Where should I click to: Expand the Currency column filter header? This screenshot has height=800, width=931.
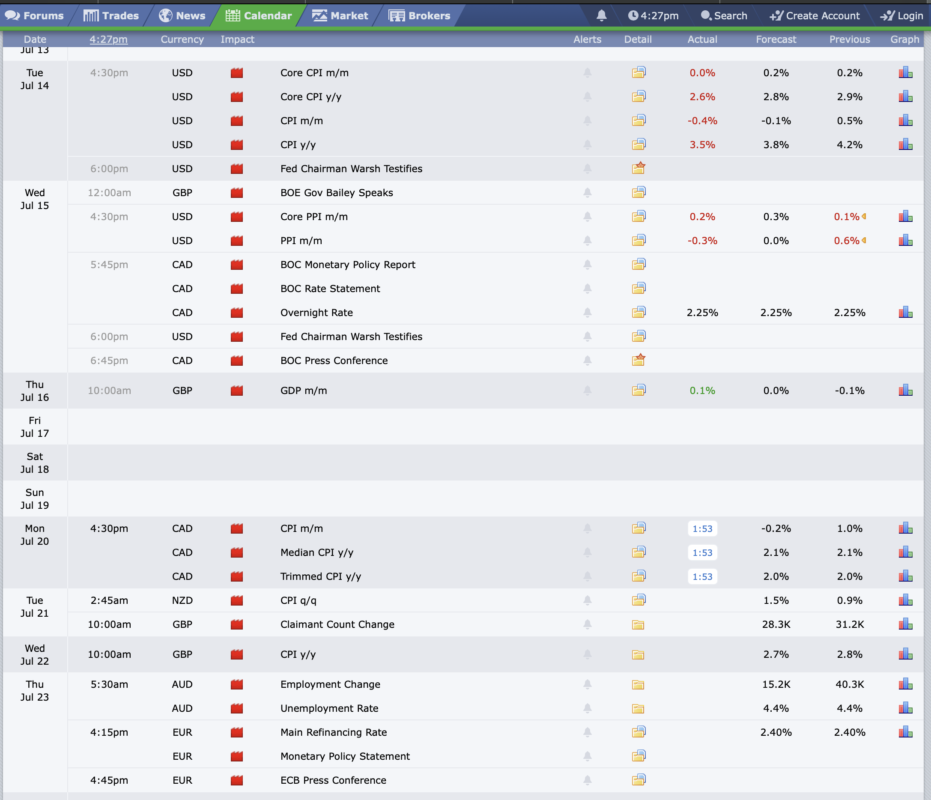(182, 39)
